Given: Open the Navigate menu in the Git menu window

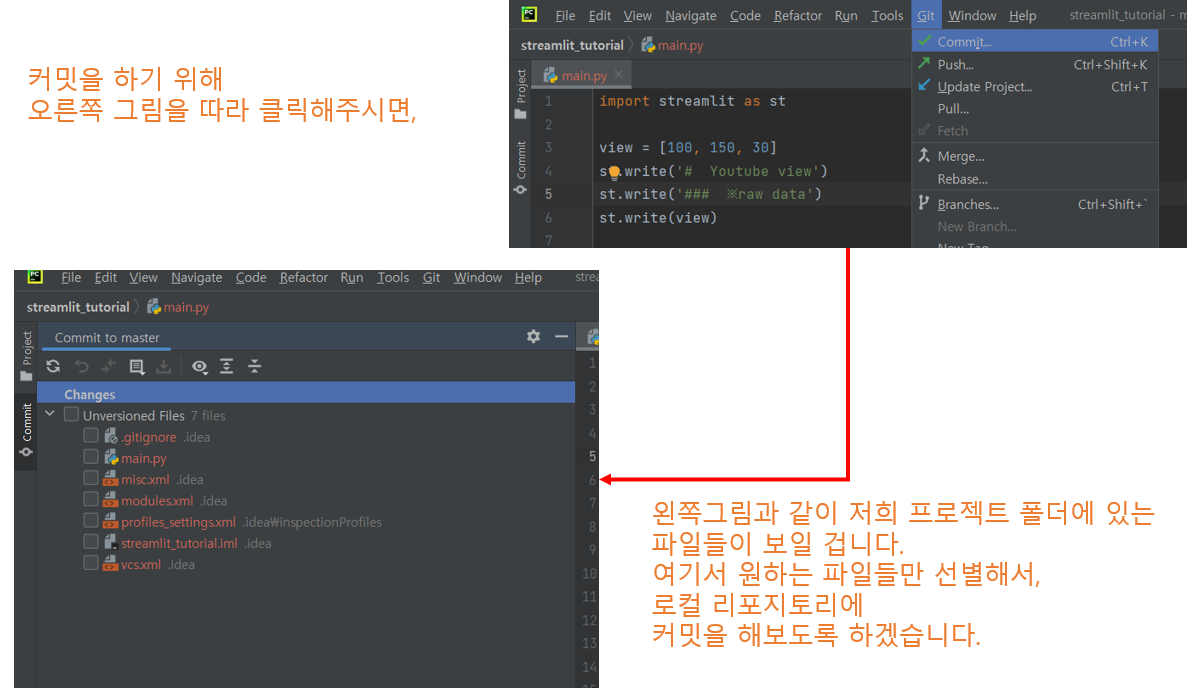Looking at the screenshot, I should (691, 15).
